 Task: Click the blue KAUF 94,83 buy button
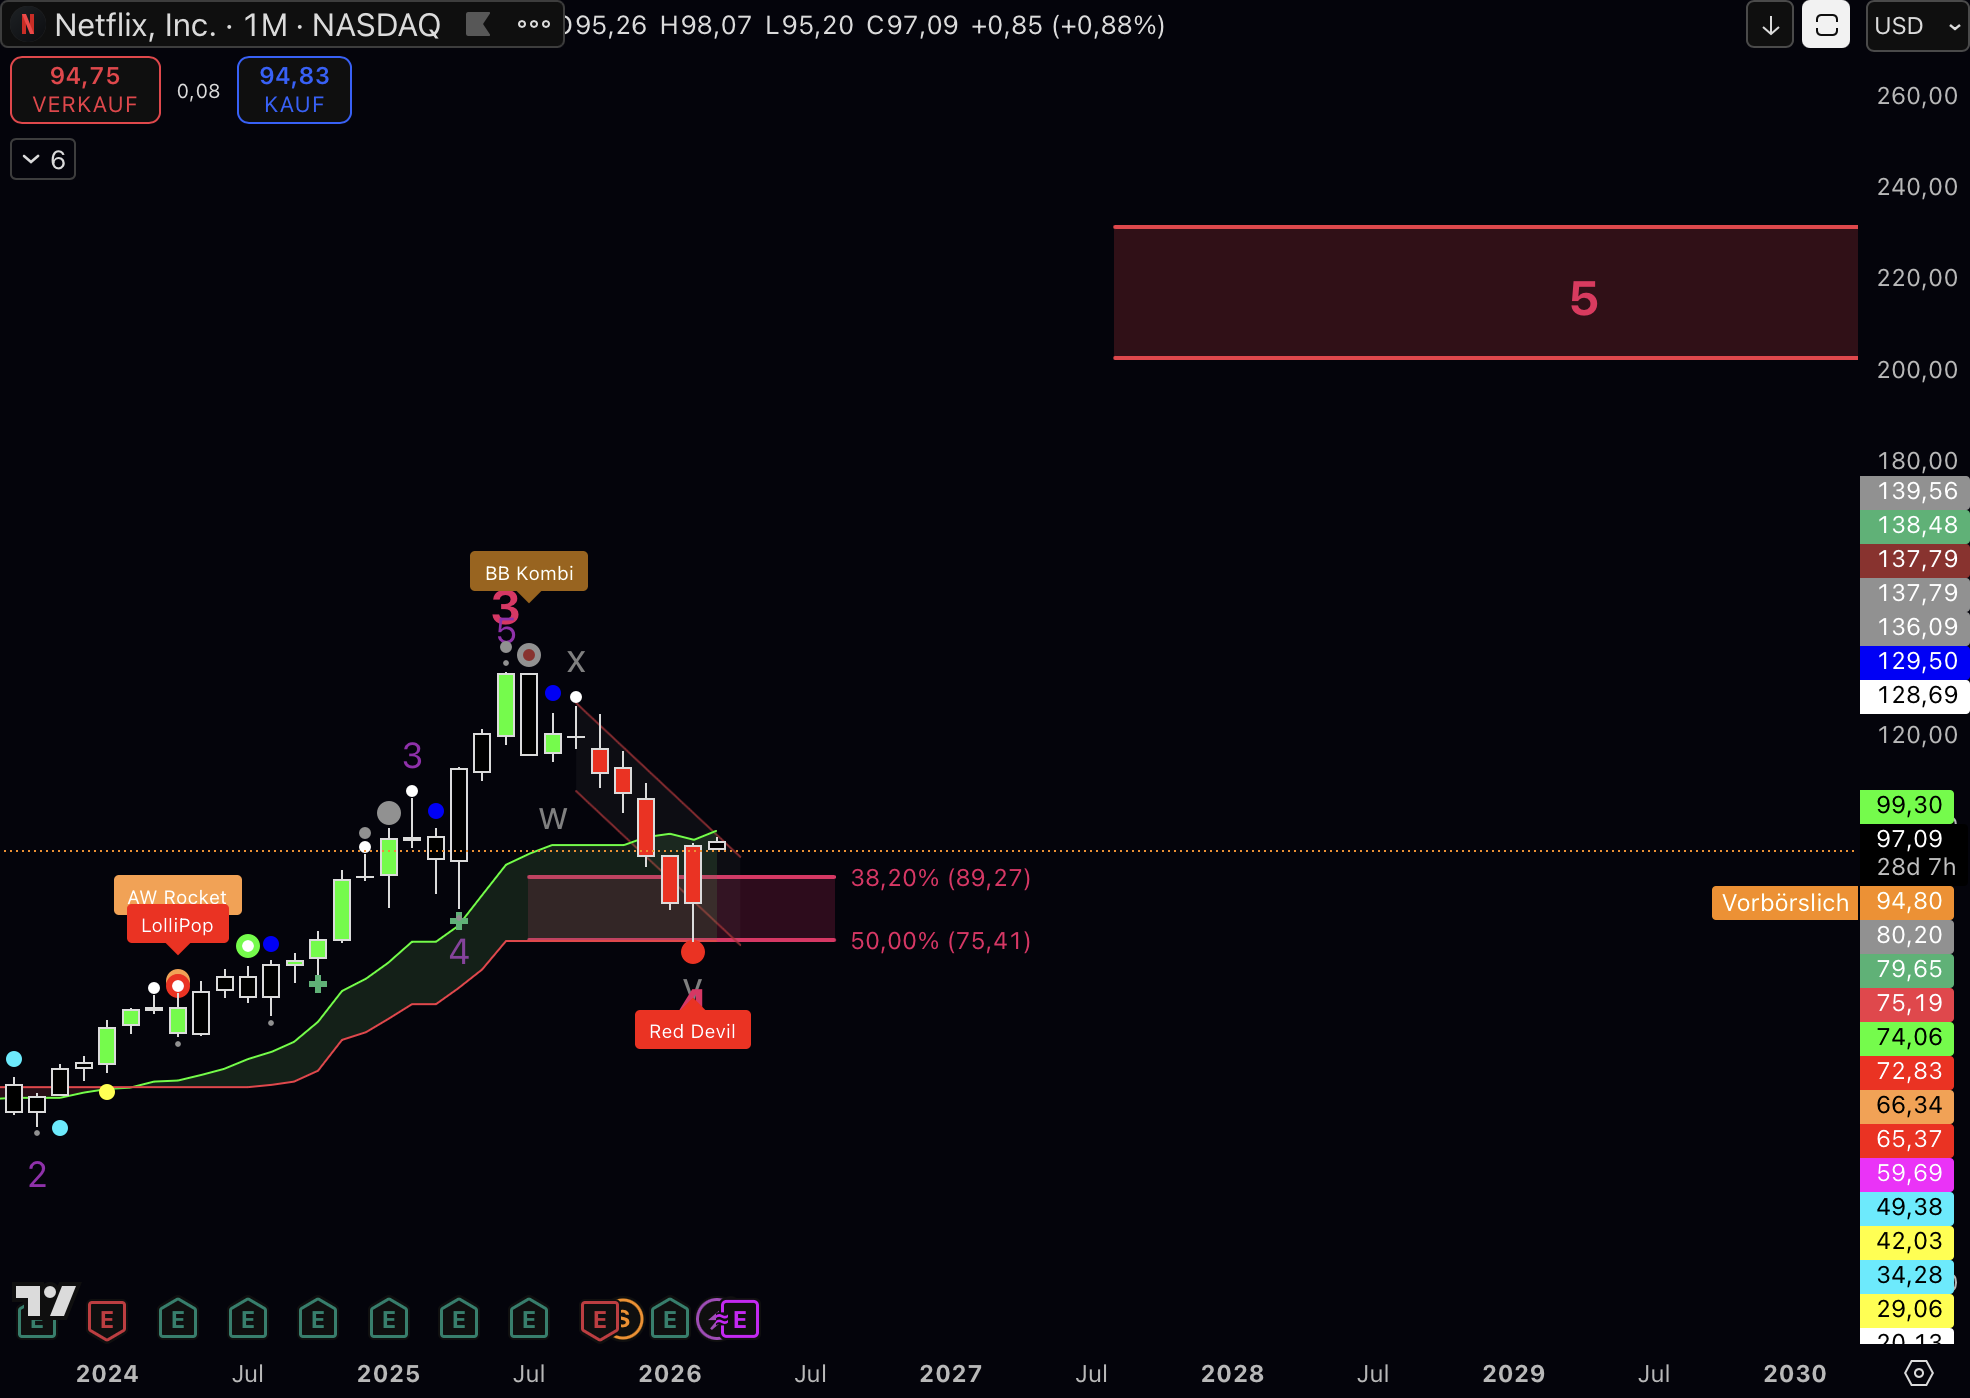pos(294,90)
